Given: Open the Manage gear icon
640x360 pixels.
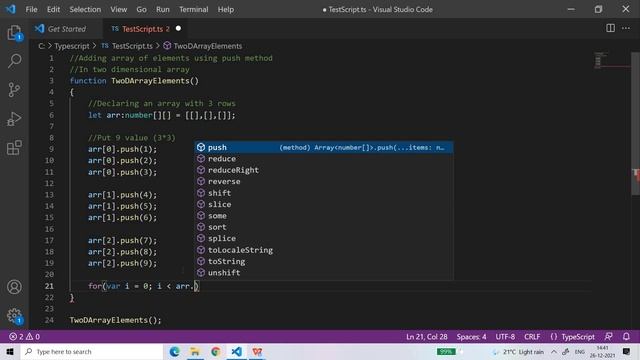Looking at the screenshot, I should [x=14, y=315].
